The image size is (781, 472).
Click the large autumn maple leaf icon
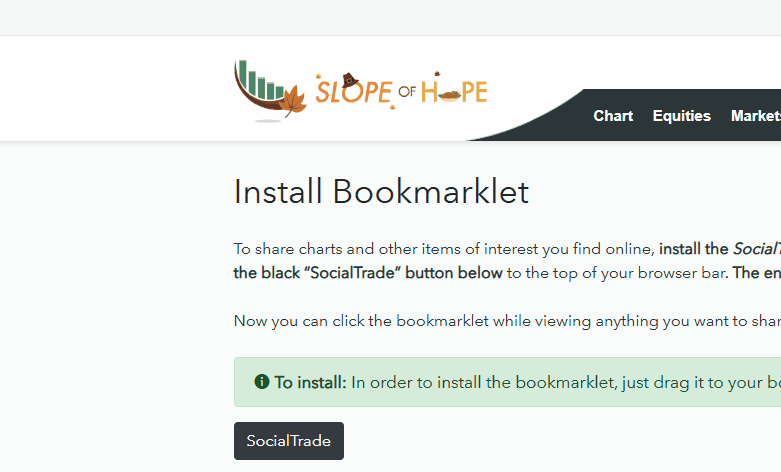tap(294, 102)
